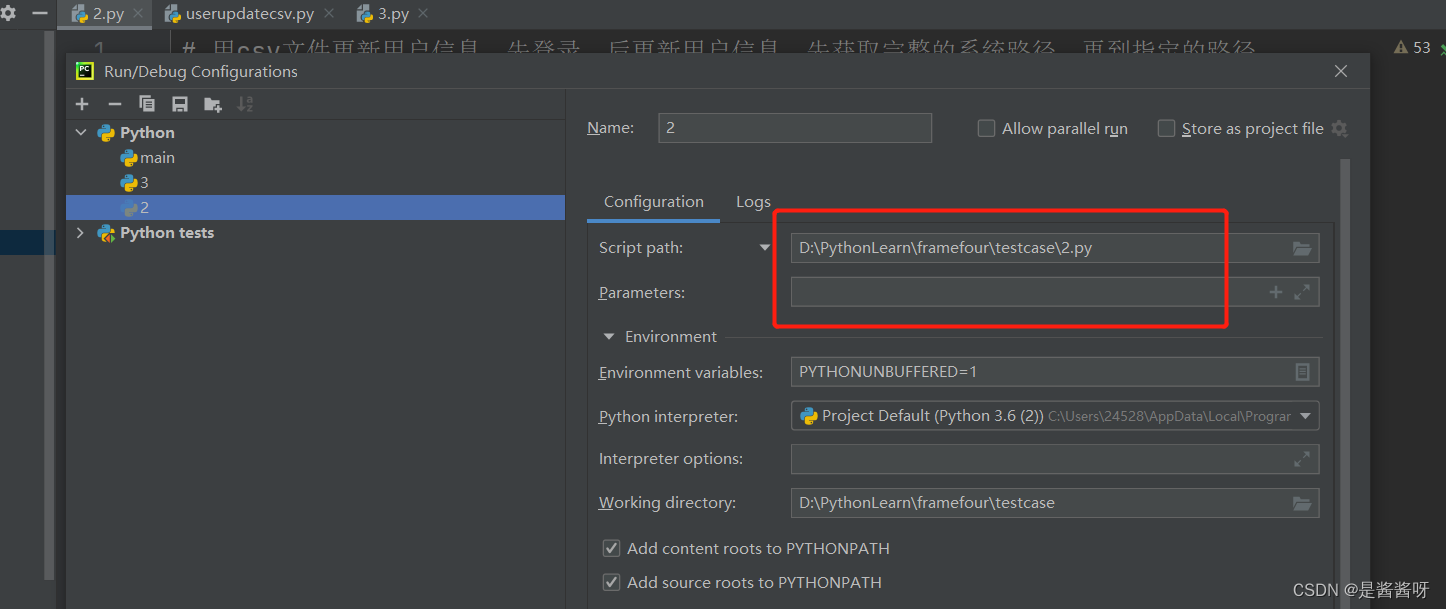Sort configurations alphabetically icon

coord(245,104)
